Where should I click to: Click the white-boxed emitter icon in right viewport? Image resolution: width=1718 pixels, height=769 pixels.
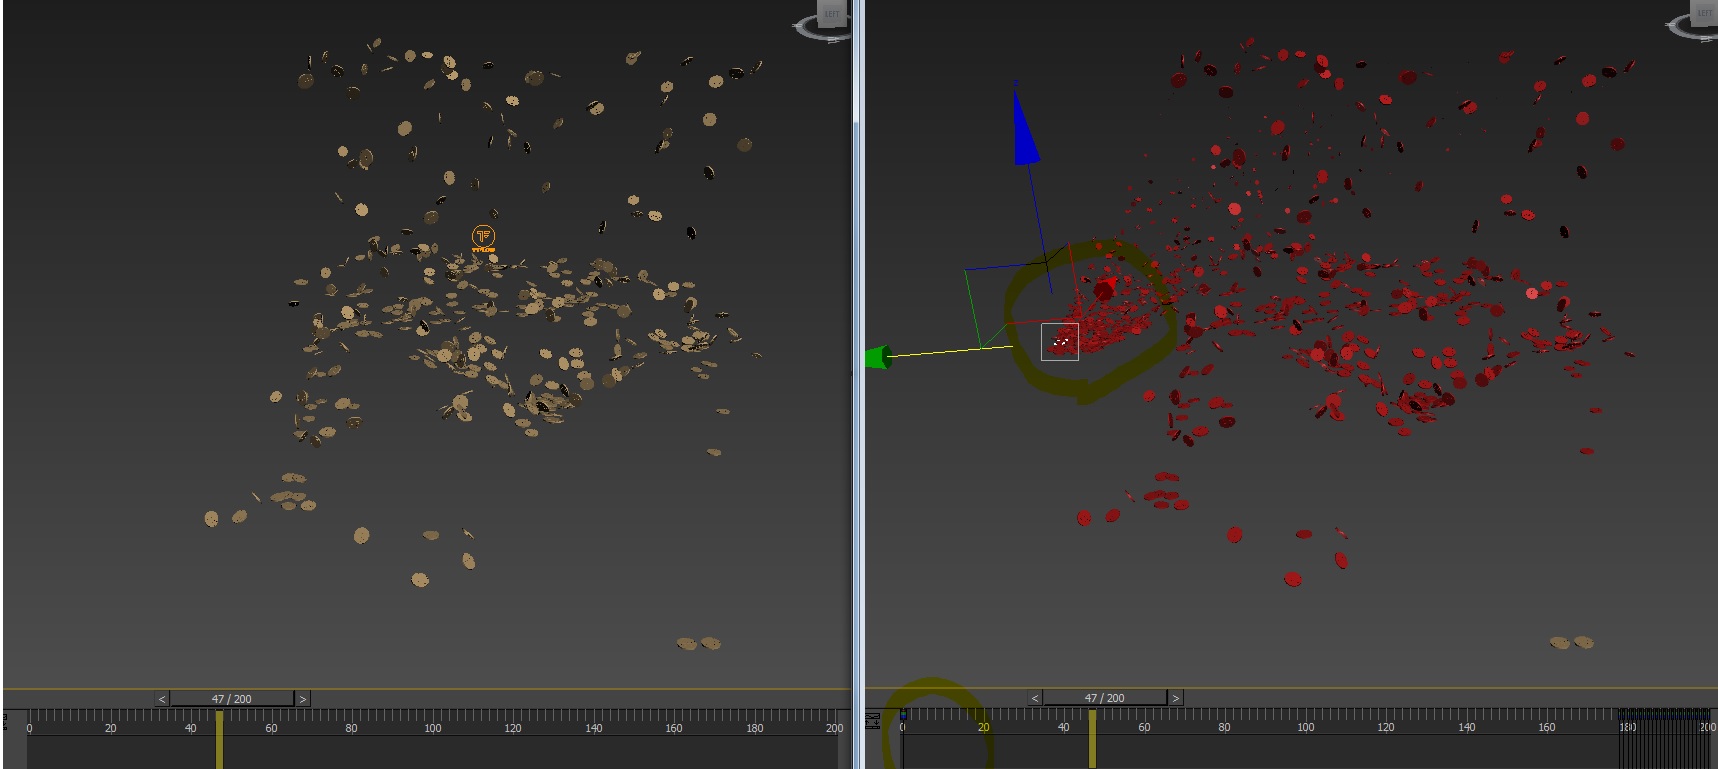tap(1059, 342)
